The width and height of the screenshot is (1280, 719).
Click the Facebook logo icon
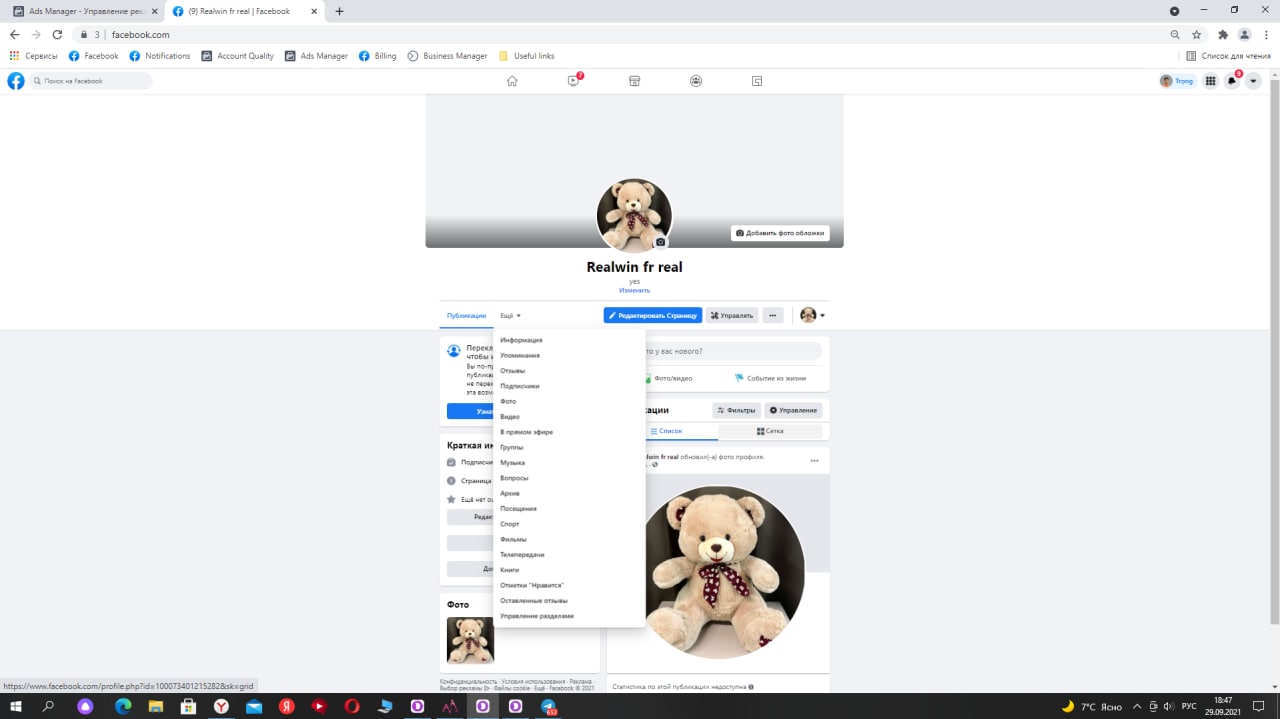pyautogui.click(x=16, y=81)
